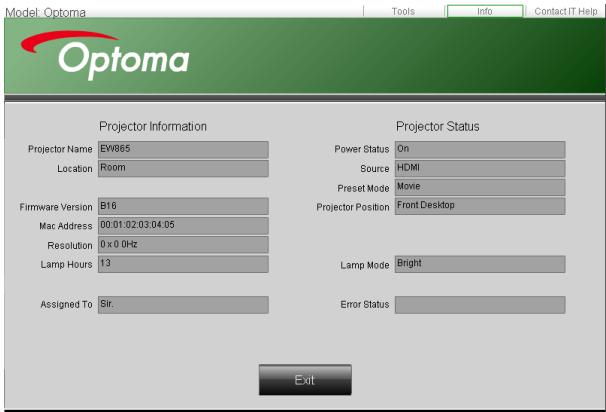This screenshot has width=606, height=412.
Task: Click the Model: Optoma title text
Action: 45,13
